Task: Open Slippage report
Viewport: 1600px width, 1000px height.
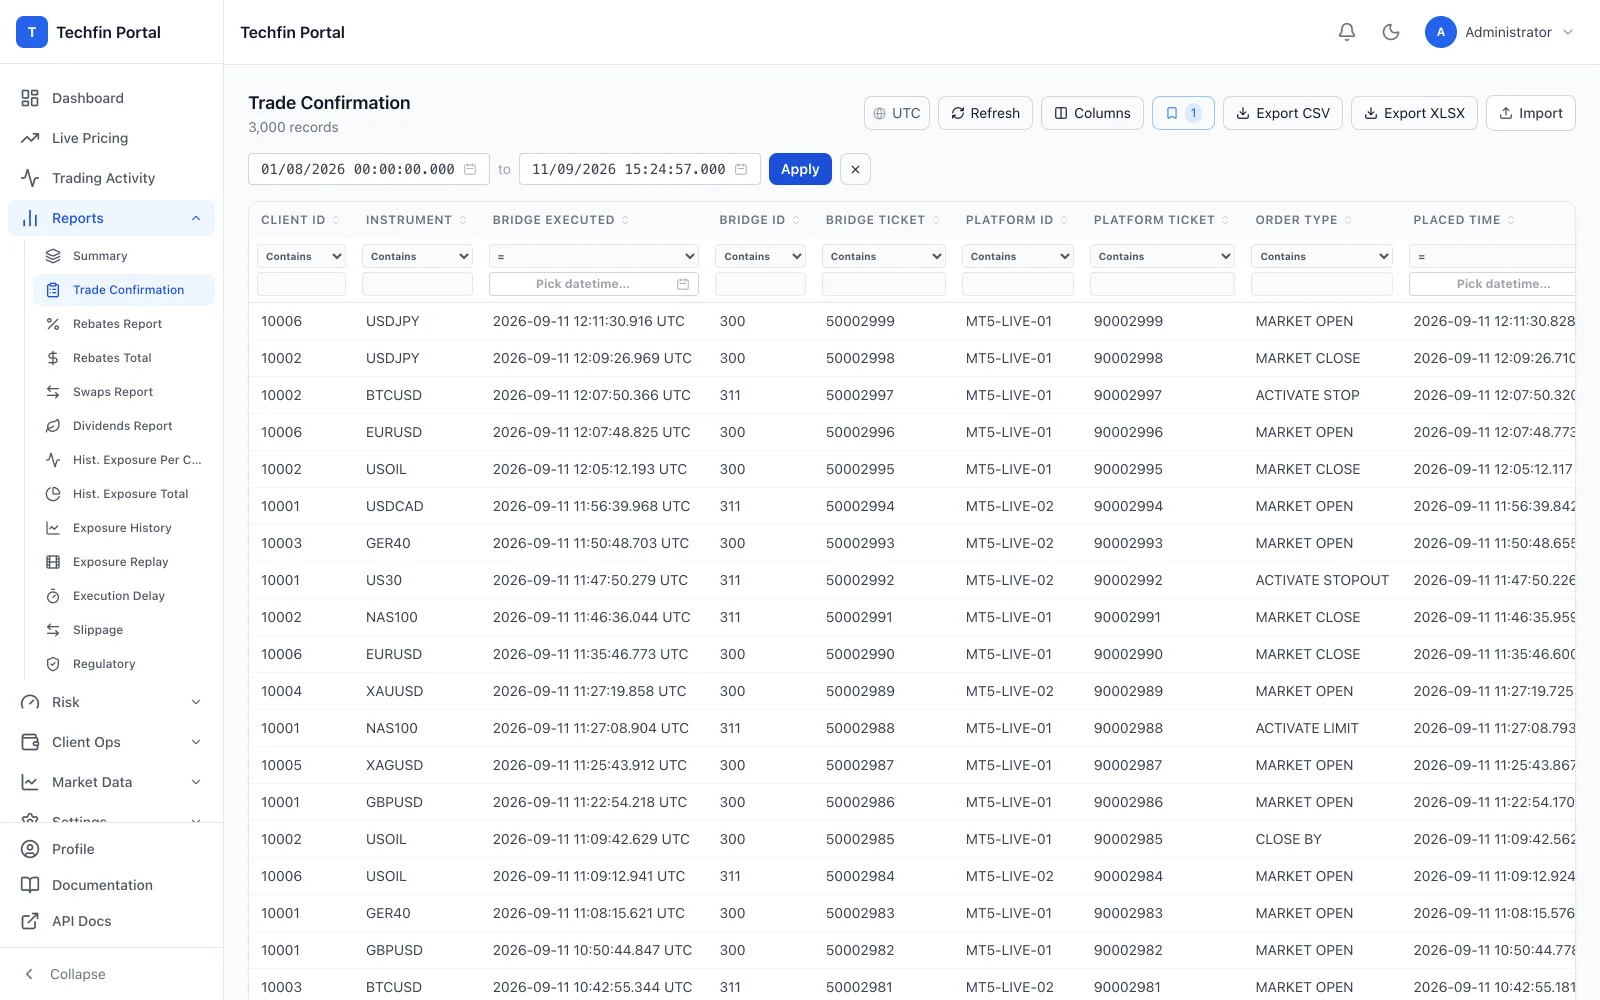Action: [x=124, y=630]
